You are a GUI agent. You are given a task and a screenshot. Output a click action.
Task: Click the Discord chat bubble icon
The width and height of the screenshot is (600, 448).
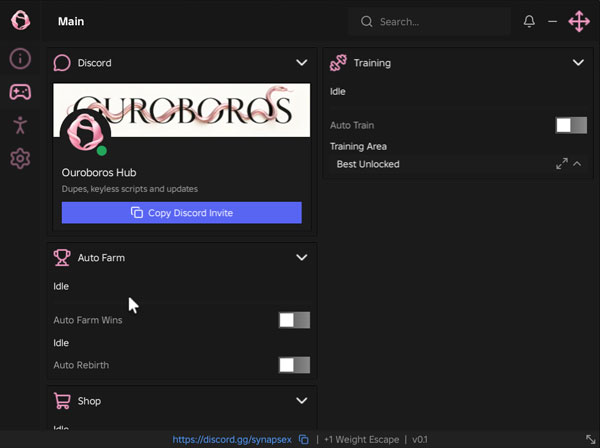[x=62, y=63]
